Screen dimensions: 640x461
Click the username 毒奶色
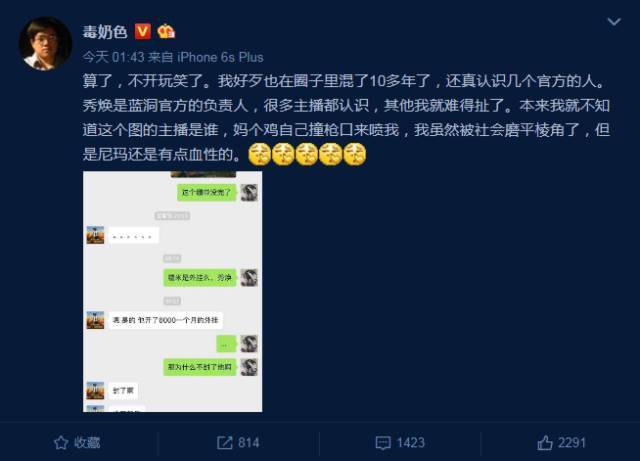[105, 31]
